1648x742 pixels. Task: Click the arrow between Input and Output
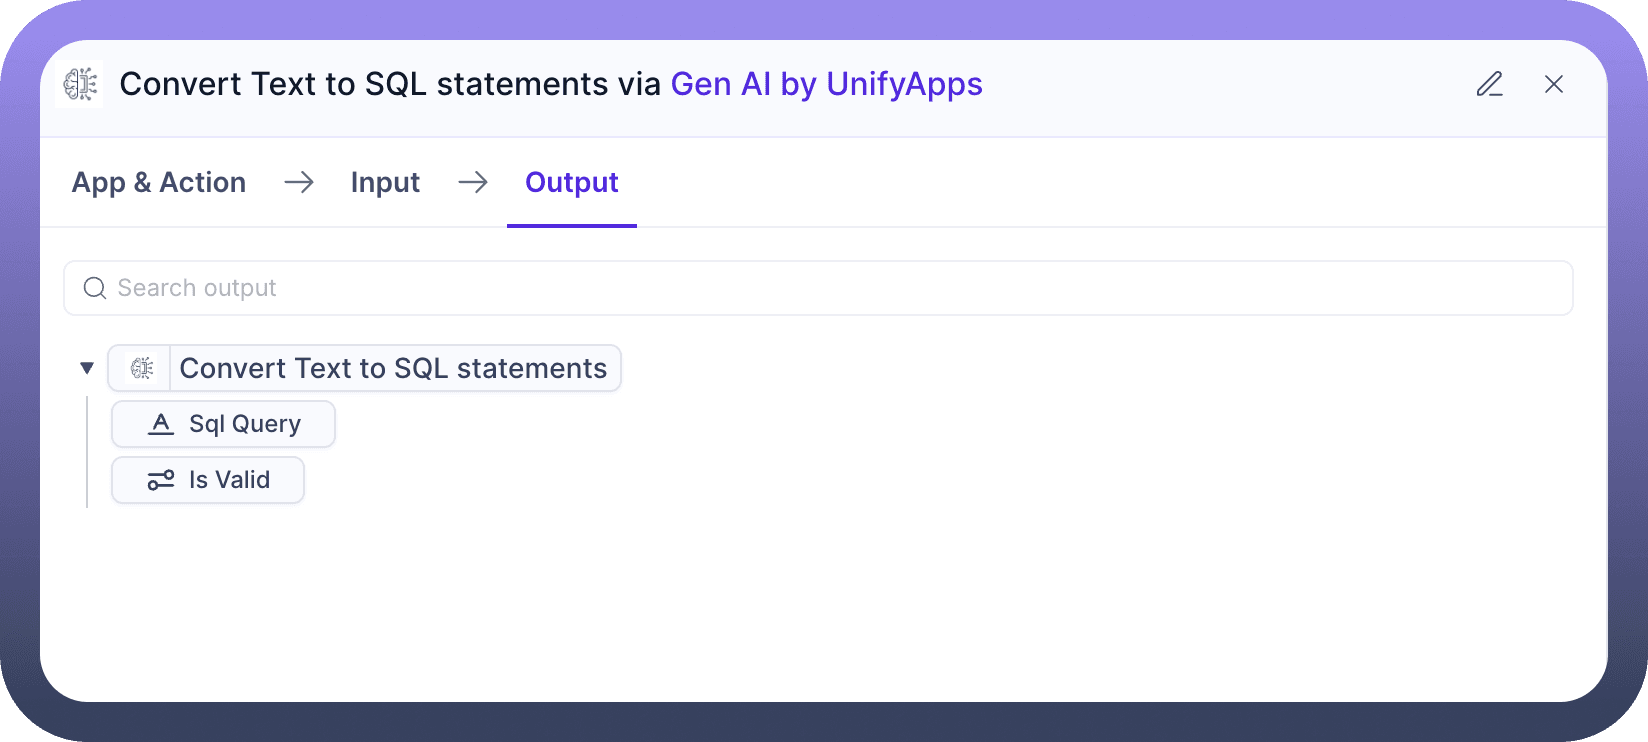click(x=472, y=182)
